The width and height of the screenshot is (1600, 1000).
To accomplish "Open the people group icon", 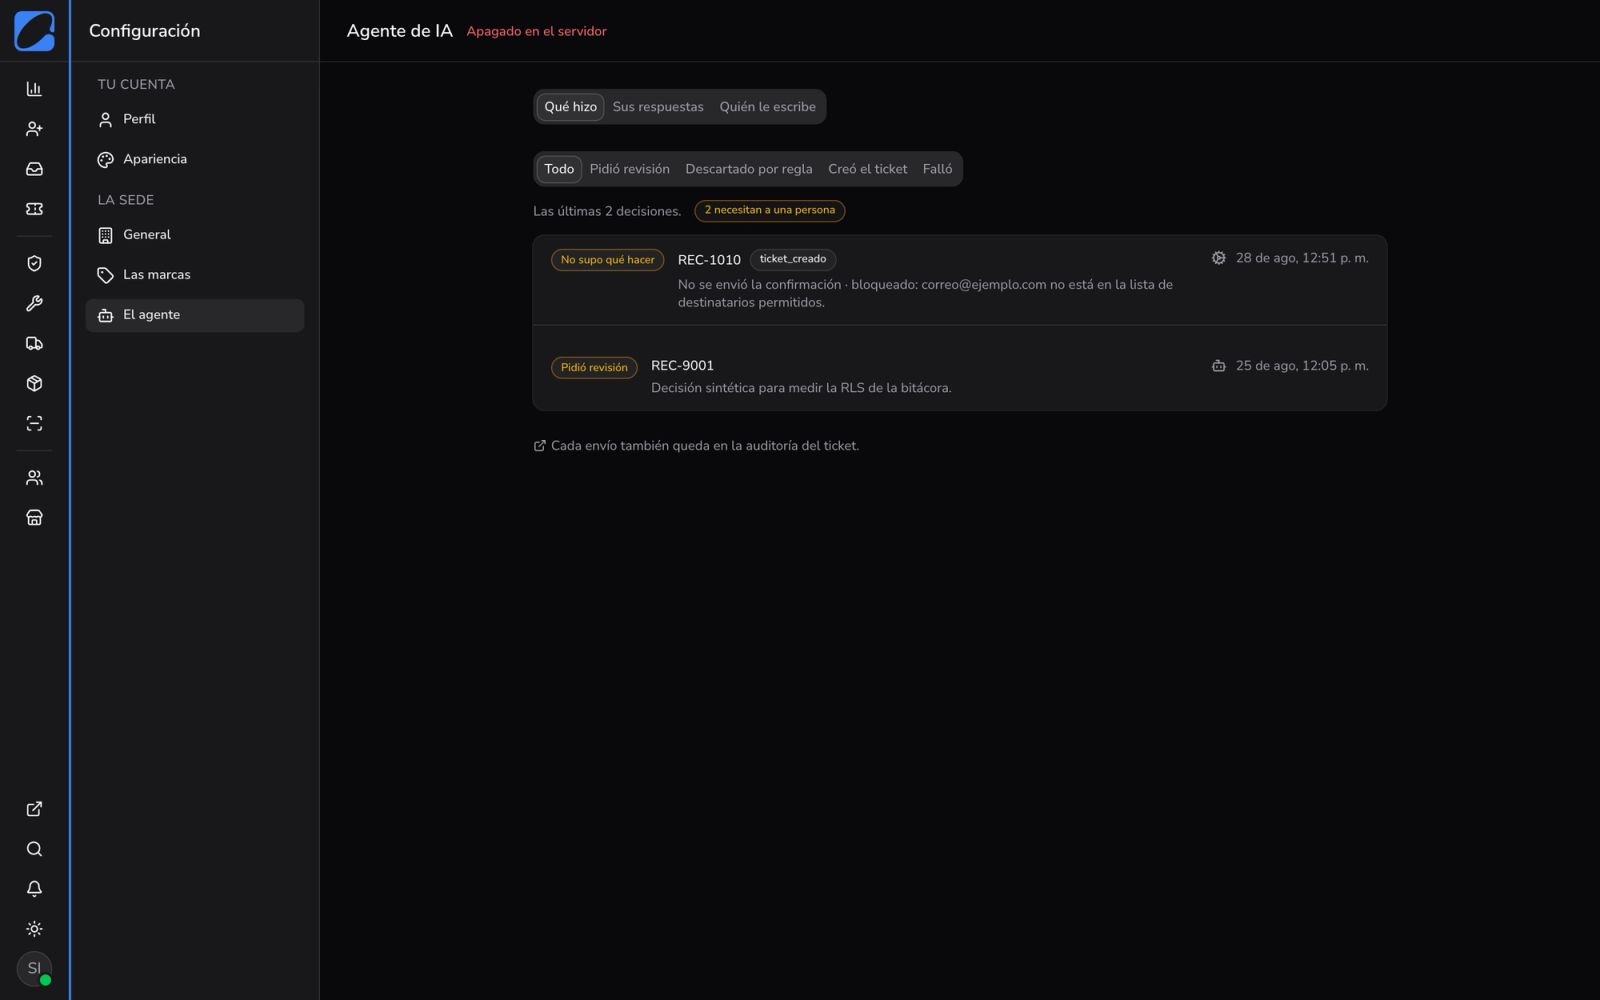I will 34,478.
